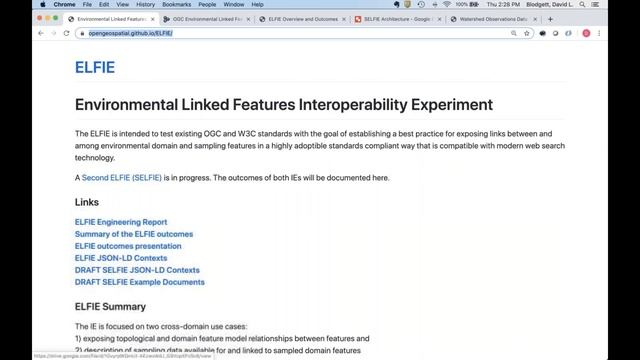Open Notification Center list icon
The image size is (640, 360).
(x=595, y=4)
